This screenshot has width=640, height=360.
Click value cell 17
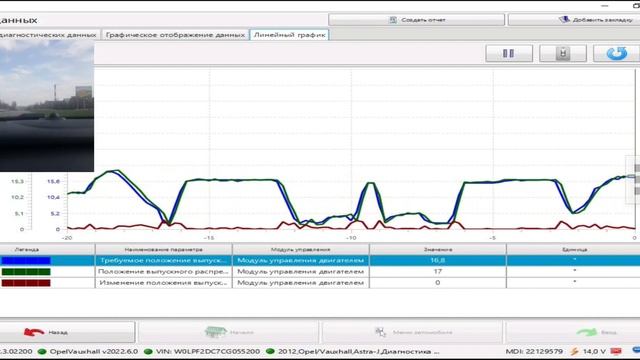[x=438, y=271]
